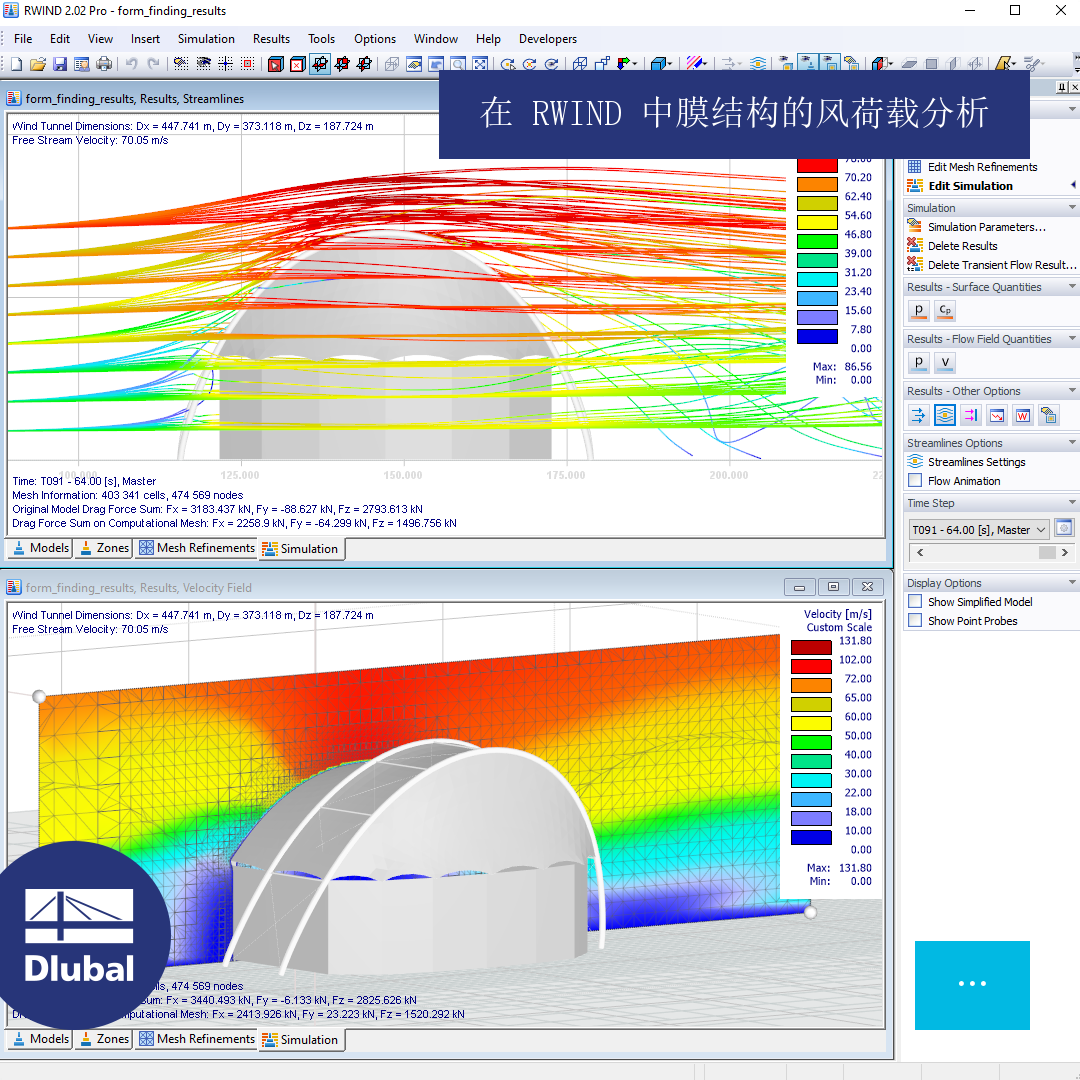The height and width of the screenshot is (1080, 1080).
Task: Check Show Simplified Model
Action: pyautogui.click(x=915, y=601)
